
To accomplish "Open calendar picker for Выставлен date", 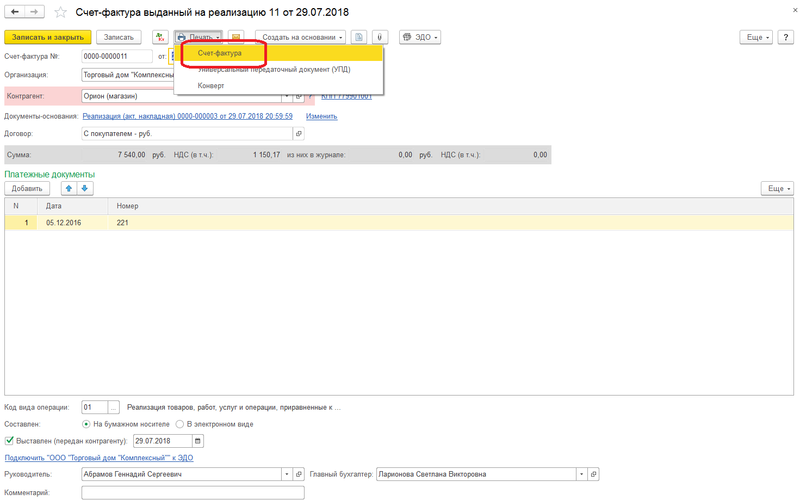I will pos(198,441).
